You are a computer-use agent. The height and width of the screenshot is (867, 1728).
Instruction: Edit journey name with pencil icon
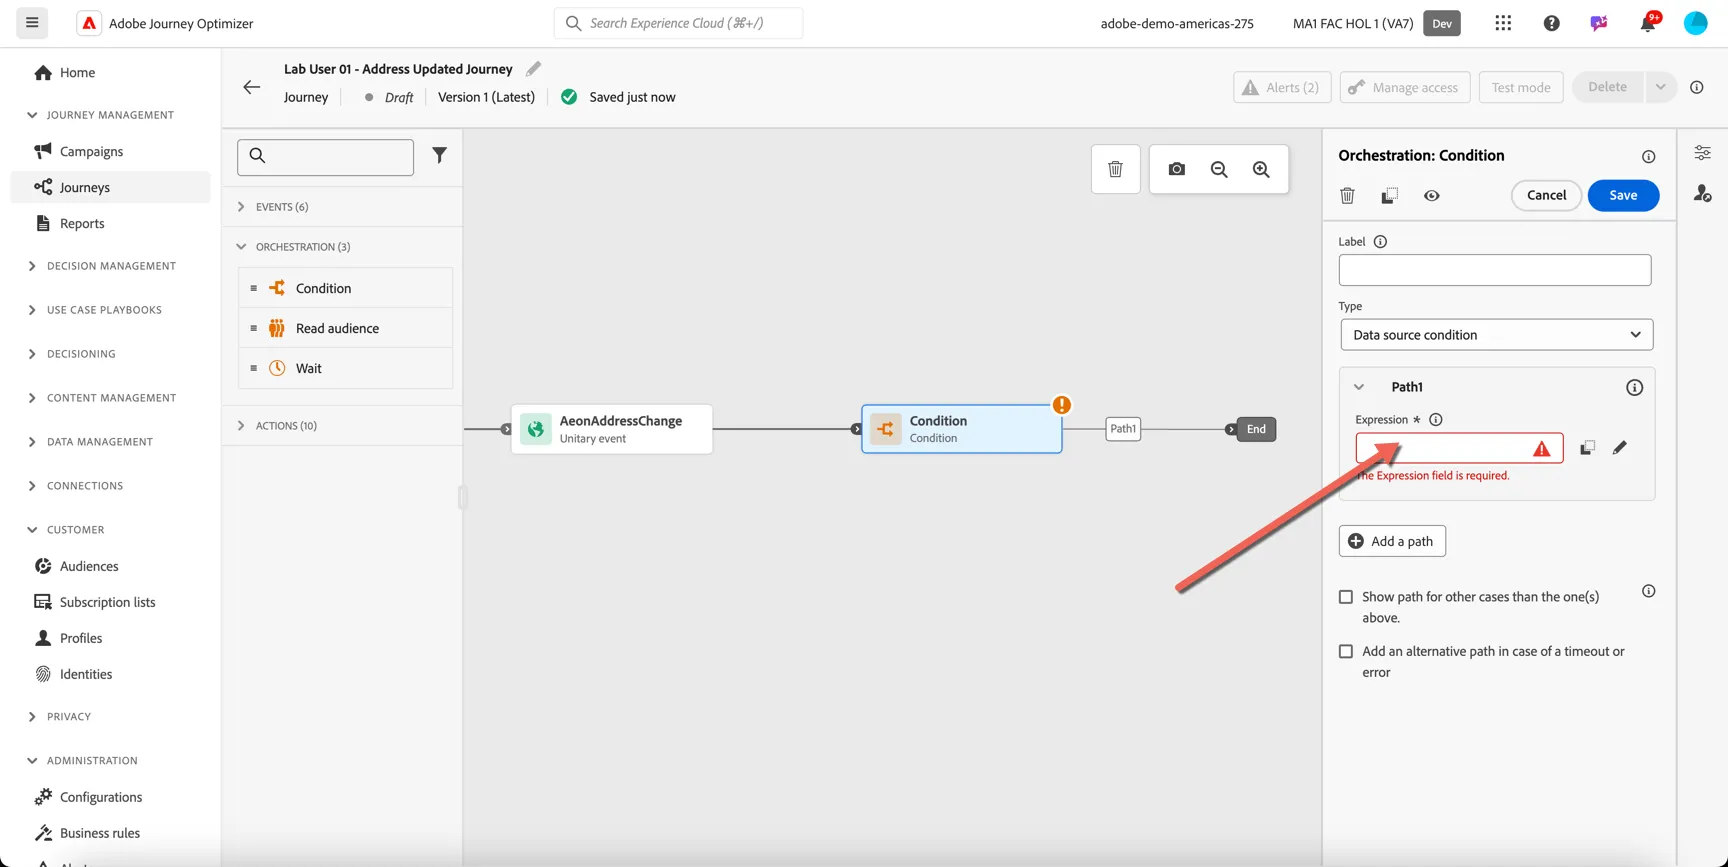click(x=533, y=69)
